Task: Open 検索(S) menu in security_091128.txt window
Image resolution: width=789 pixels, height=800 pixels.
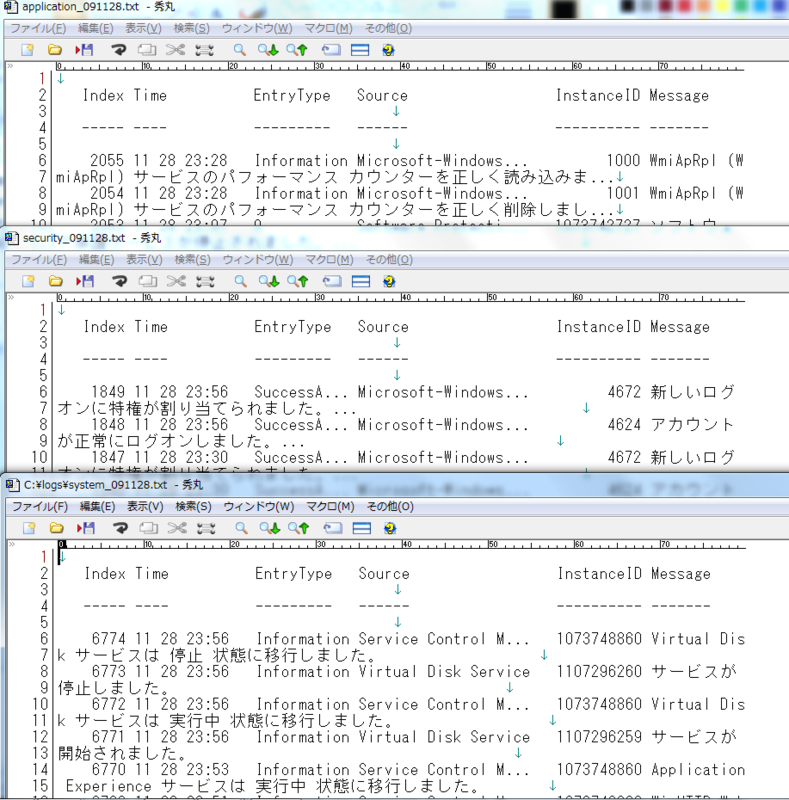Action: 192,260
